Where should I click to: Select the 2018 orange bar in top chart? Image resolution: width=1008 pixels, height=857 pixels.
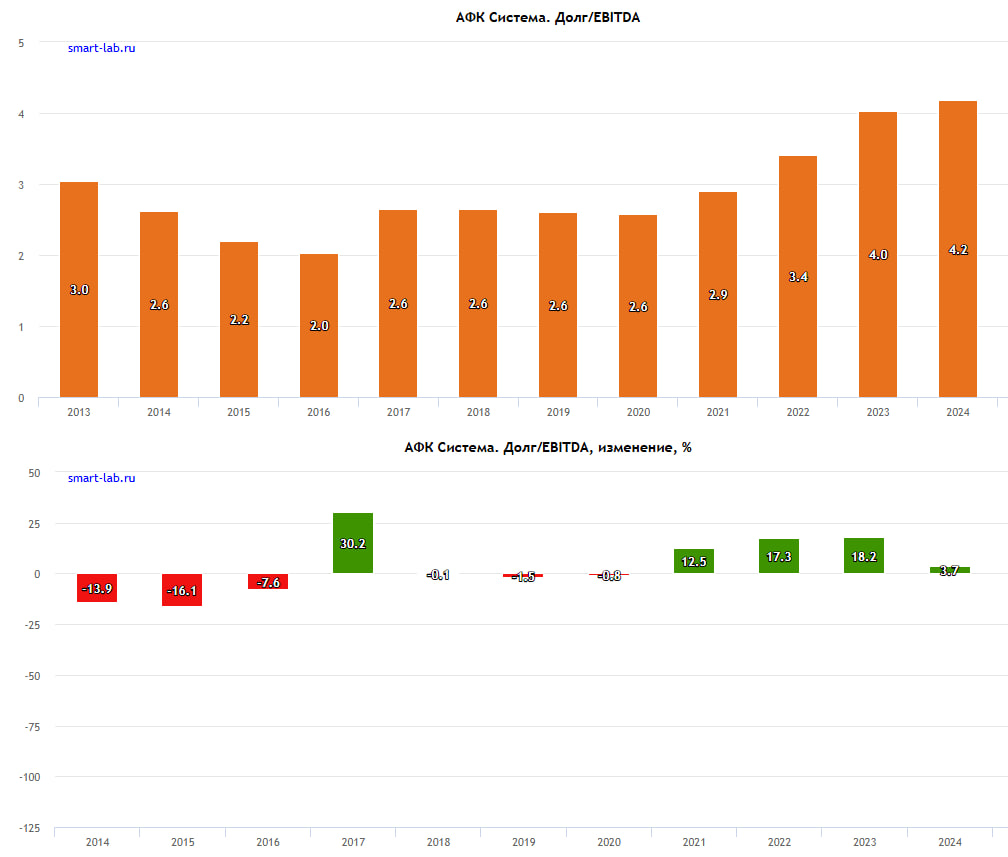(478, 303)
